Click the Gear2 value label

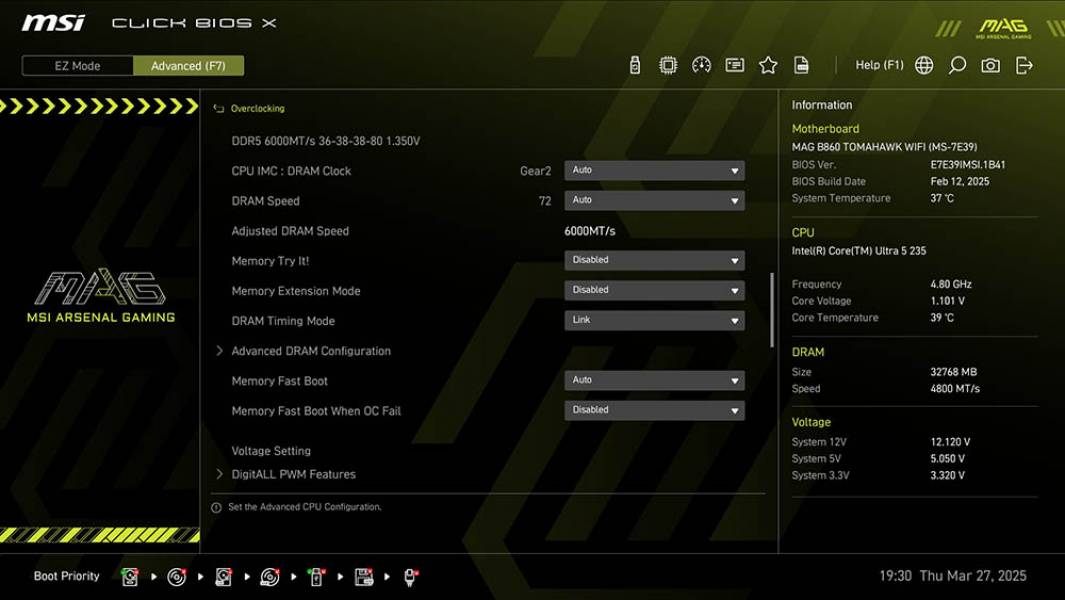(535, 171)
